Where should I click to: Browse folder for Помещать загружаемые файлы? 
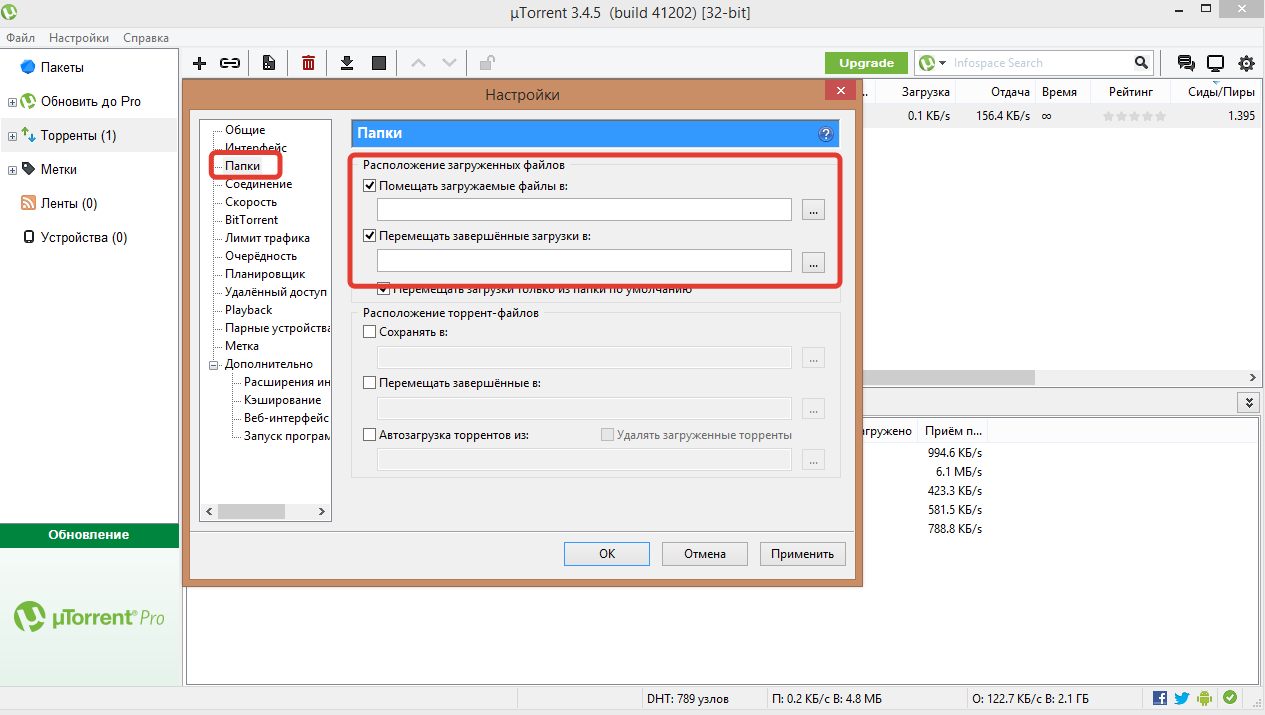pos(813,210)
